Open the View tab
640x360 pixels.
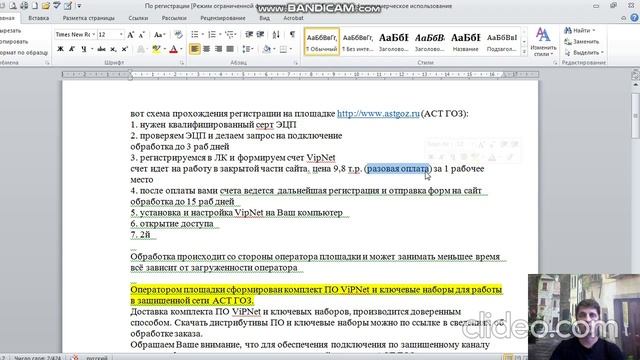pos(264,18)
